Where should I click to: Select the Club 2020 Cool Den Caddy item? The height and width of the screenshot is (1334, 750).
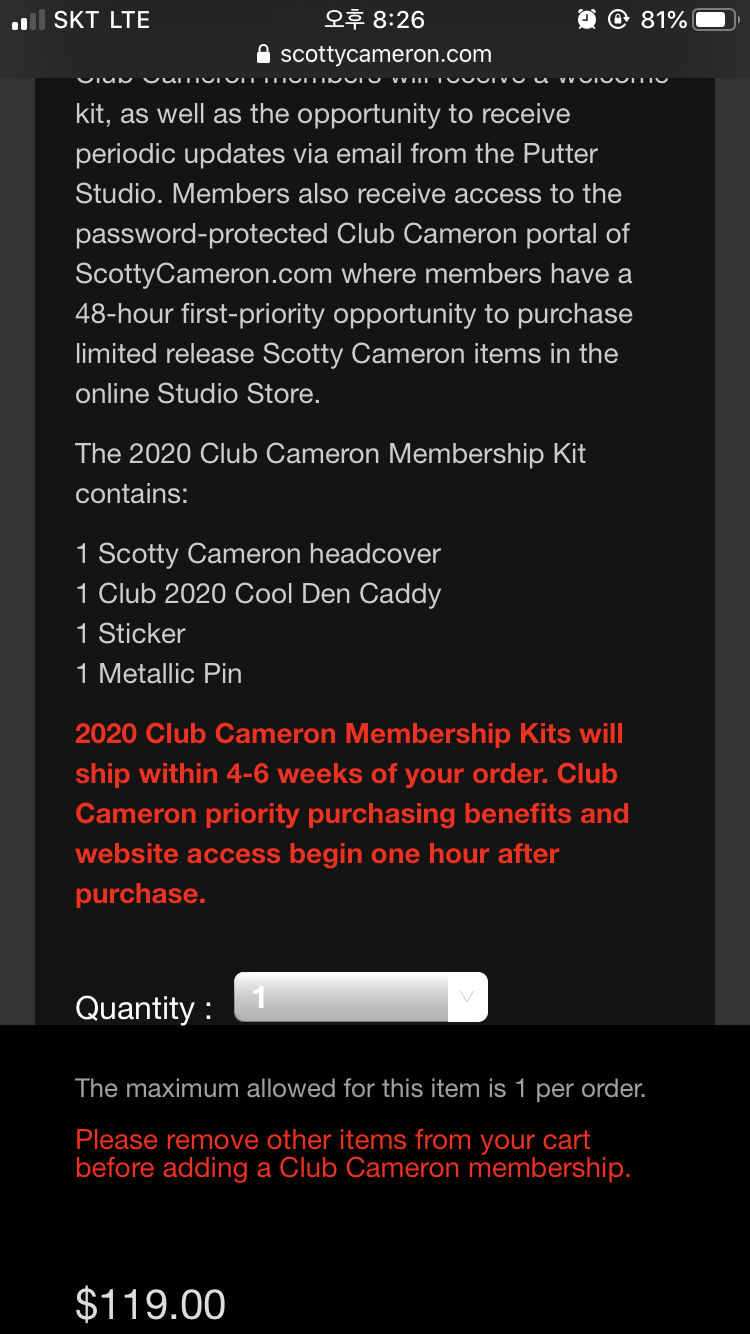click(x=258, y=594)
